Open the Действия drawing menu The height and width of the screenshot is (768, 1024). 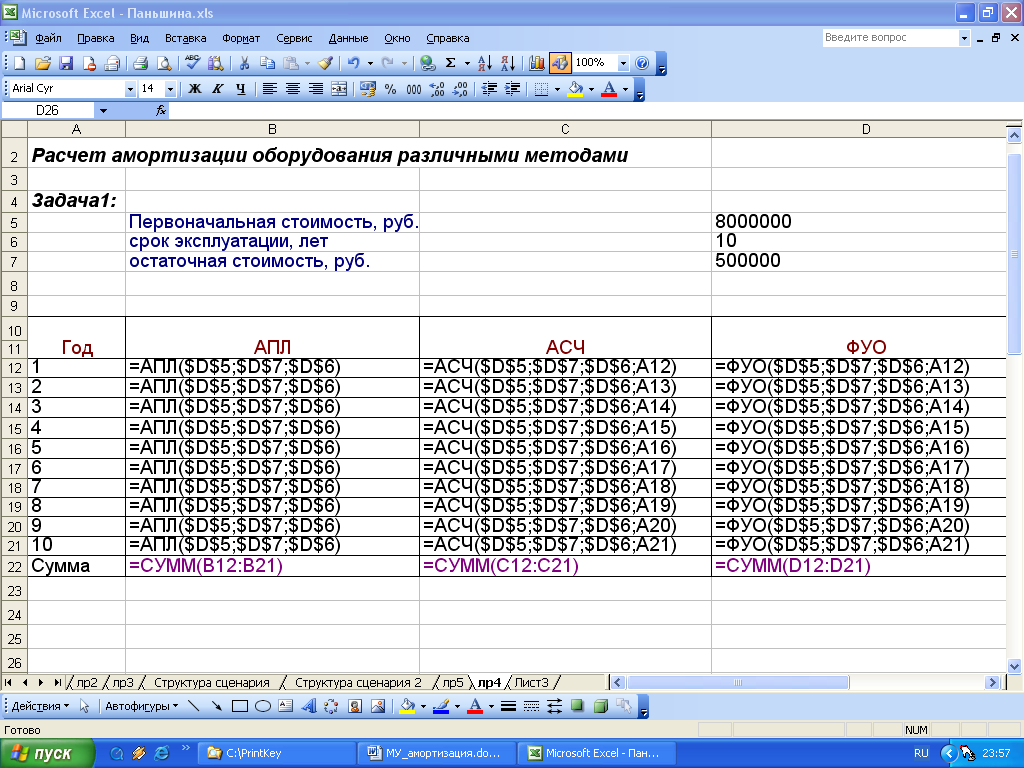coord(40,706)
